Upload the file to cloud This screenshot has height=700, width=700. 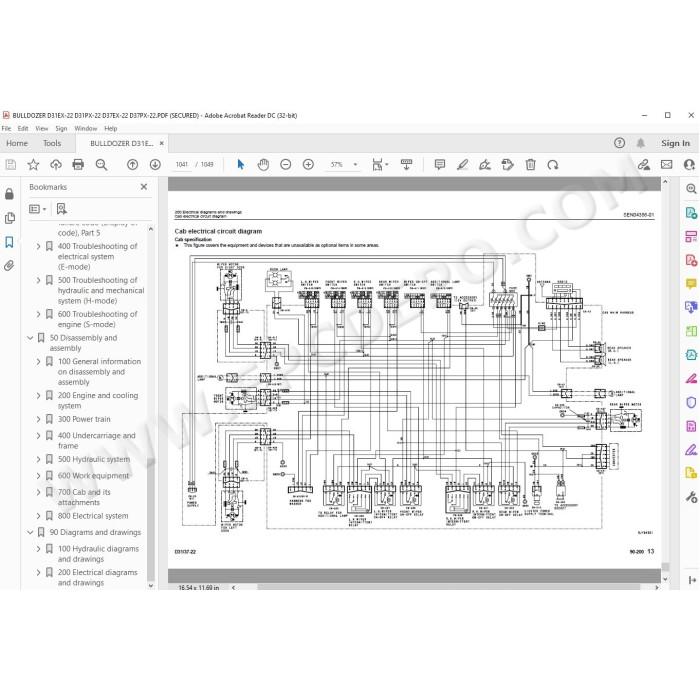tap(56, 165)
